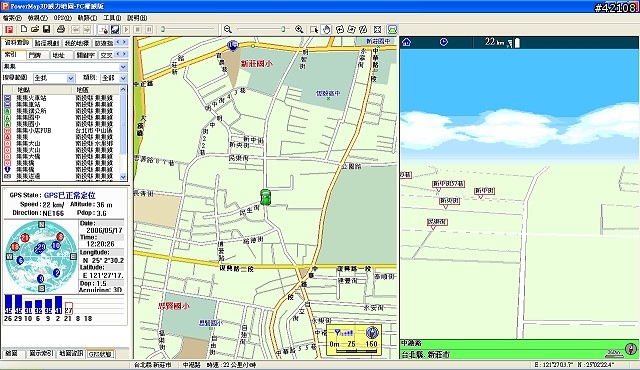The image size is (640, 370).
Task: Click results list scroll up arrow
Action: point(123,89)
